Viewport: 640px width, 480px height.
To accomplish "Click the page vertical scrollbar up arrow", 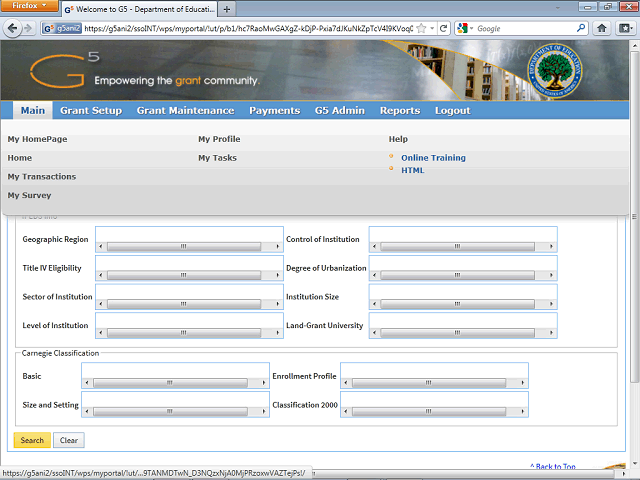I will pos(634,44).
